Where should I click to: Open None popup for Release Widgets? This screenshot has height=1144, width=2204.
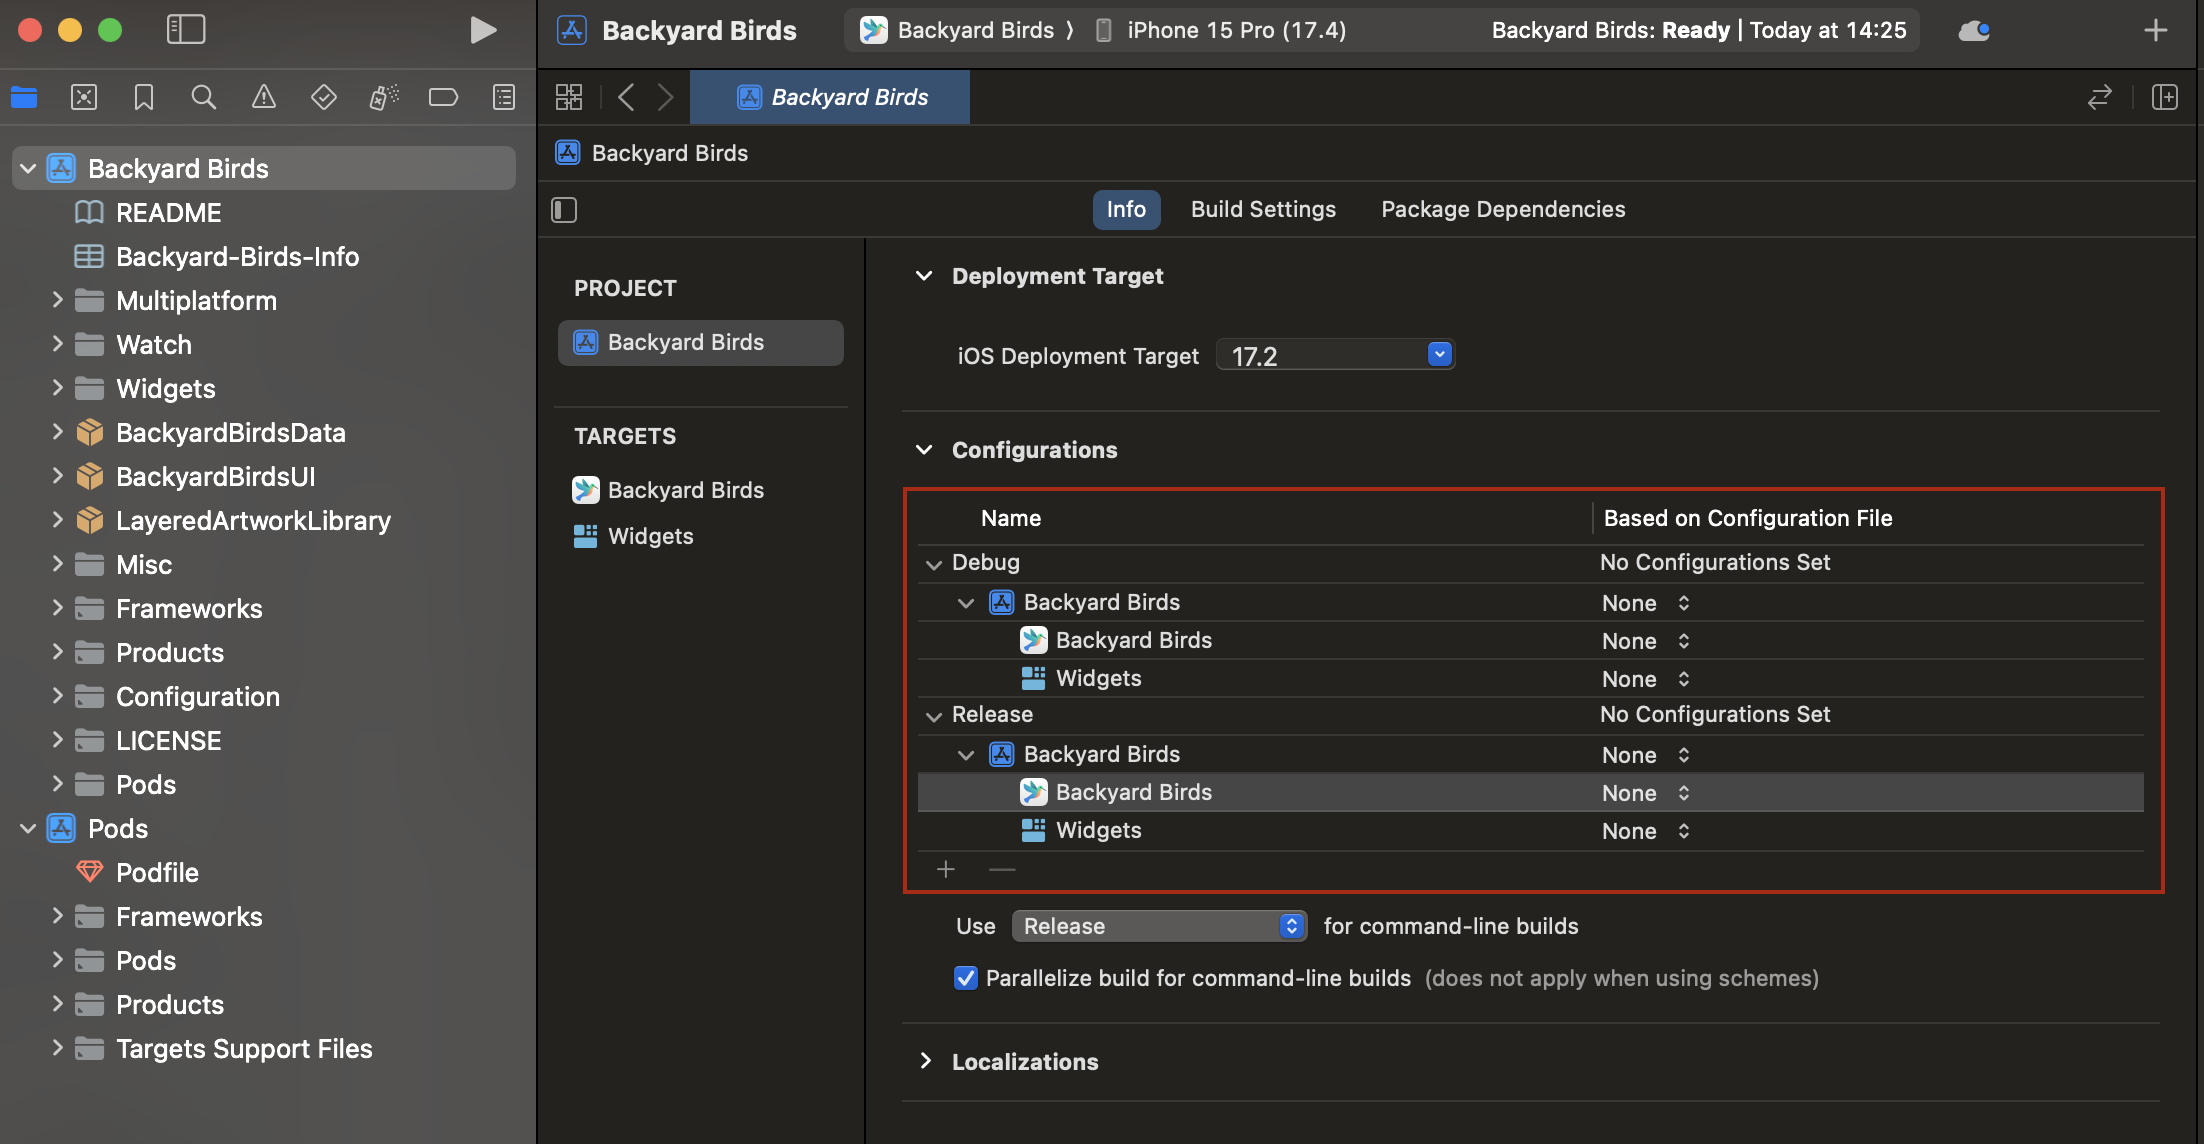coord(1646,831)
